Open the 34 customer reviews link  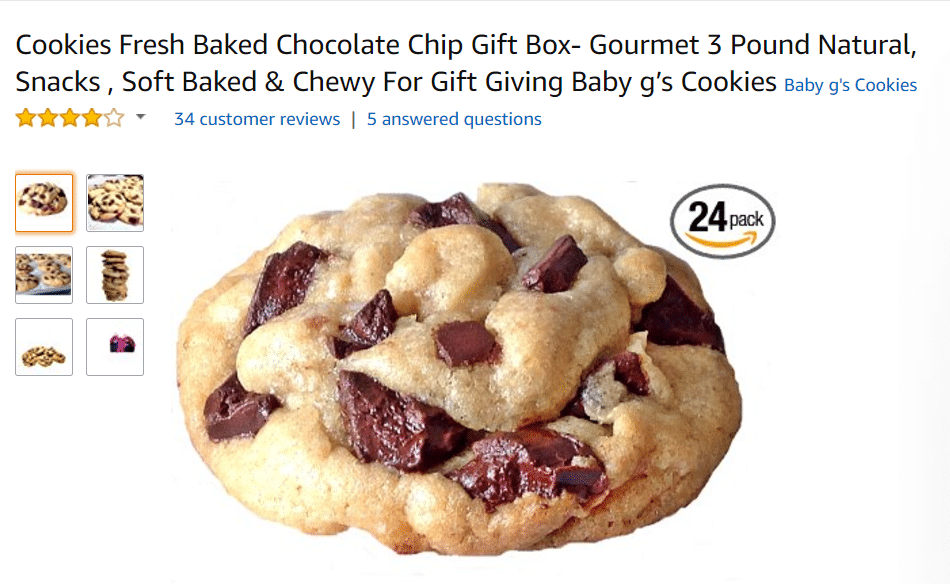click(257, 119)
